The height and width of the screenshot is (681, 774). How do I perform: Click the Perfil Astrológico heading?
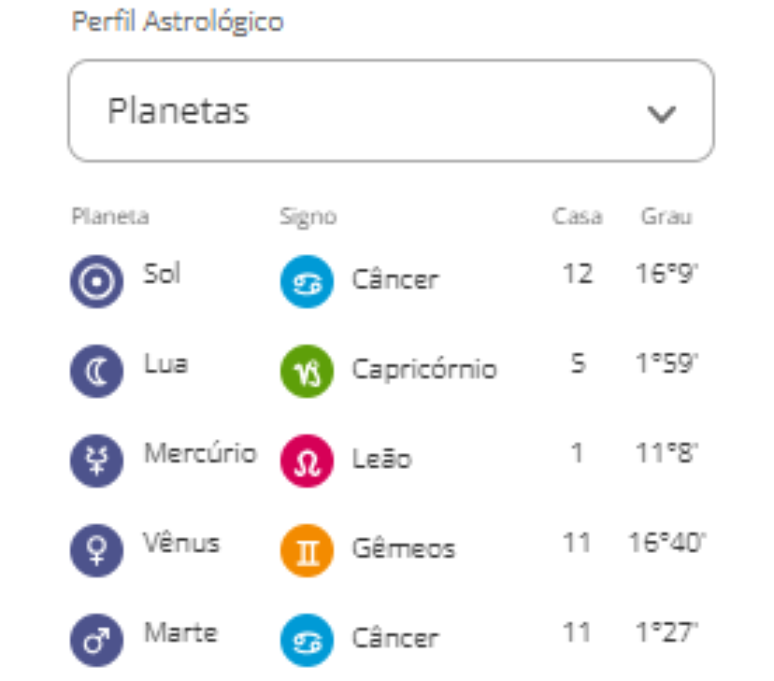pyautogui.click(x=177, y=22)
